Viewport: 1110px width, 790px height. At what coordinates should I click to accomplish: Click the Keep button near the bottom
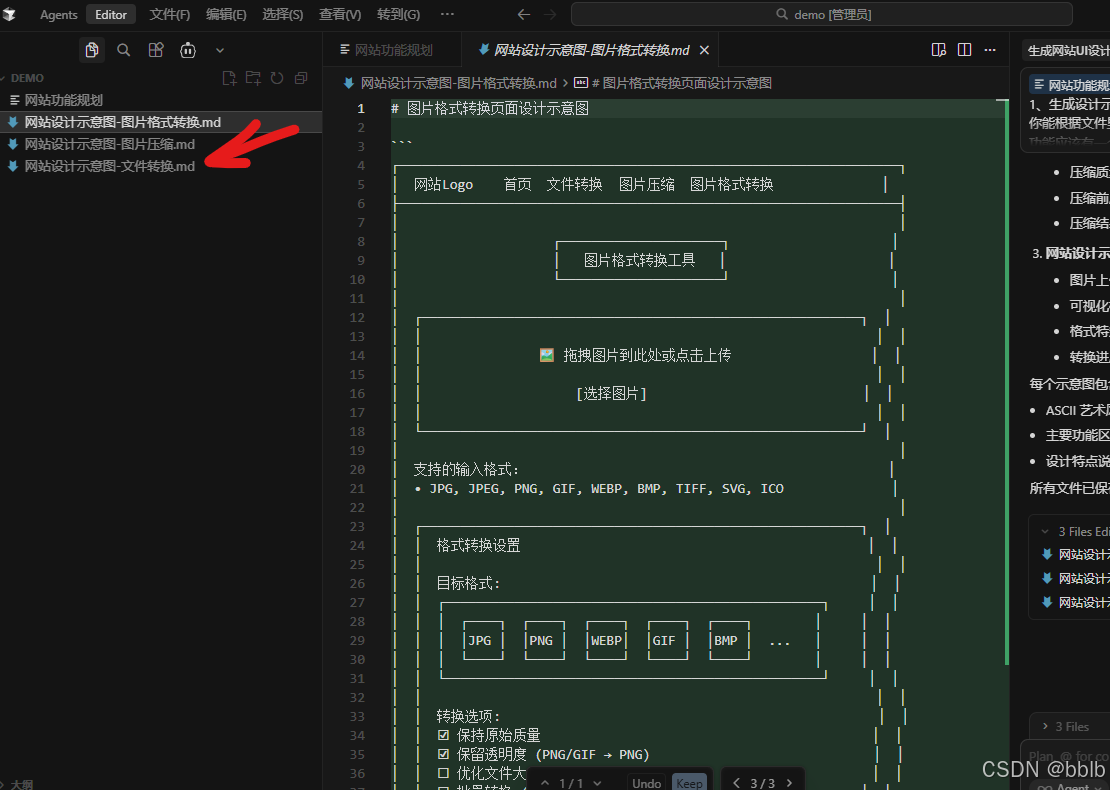[x=689, y=782]
